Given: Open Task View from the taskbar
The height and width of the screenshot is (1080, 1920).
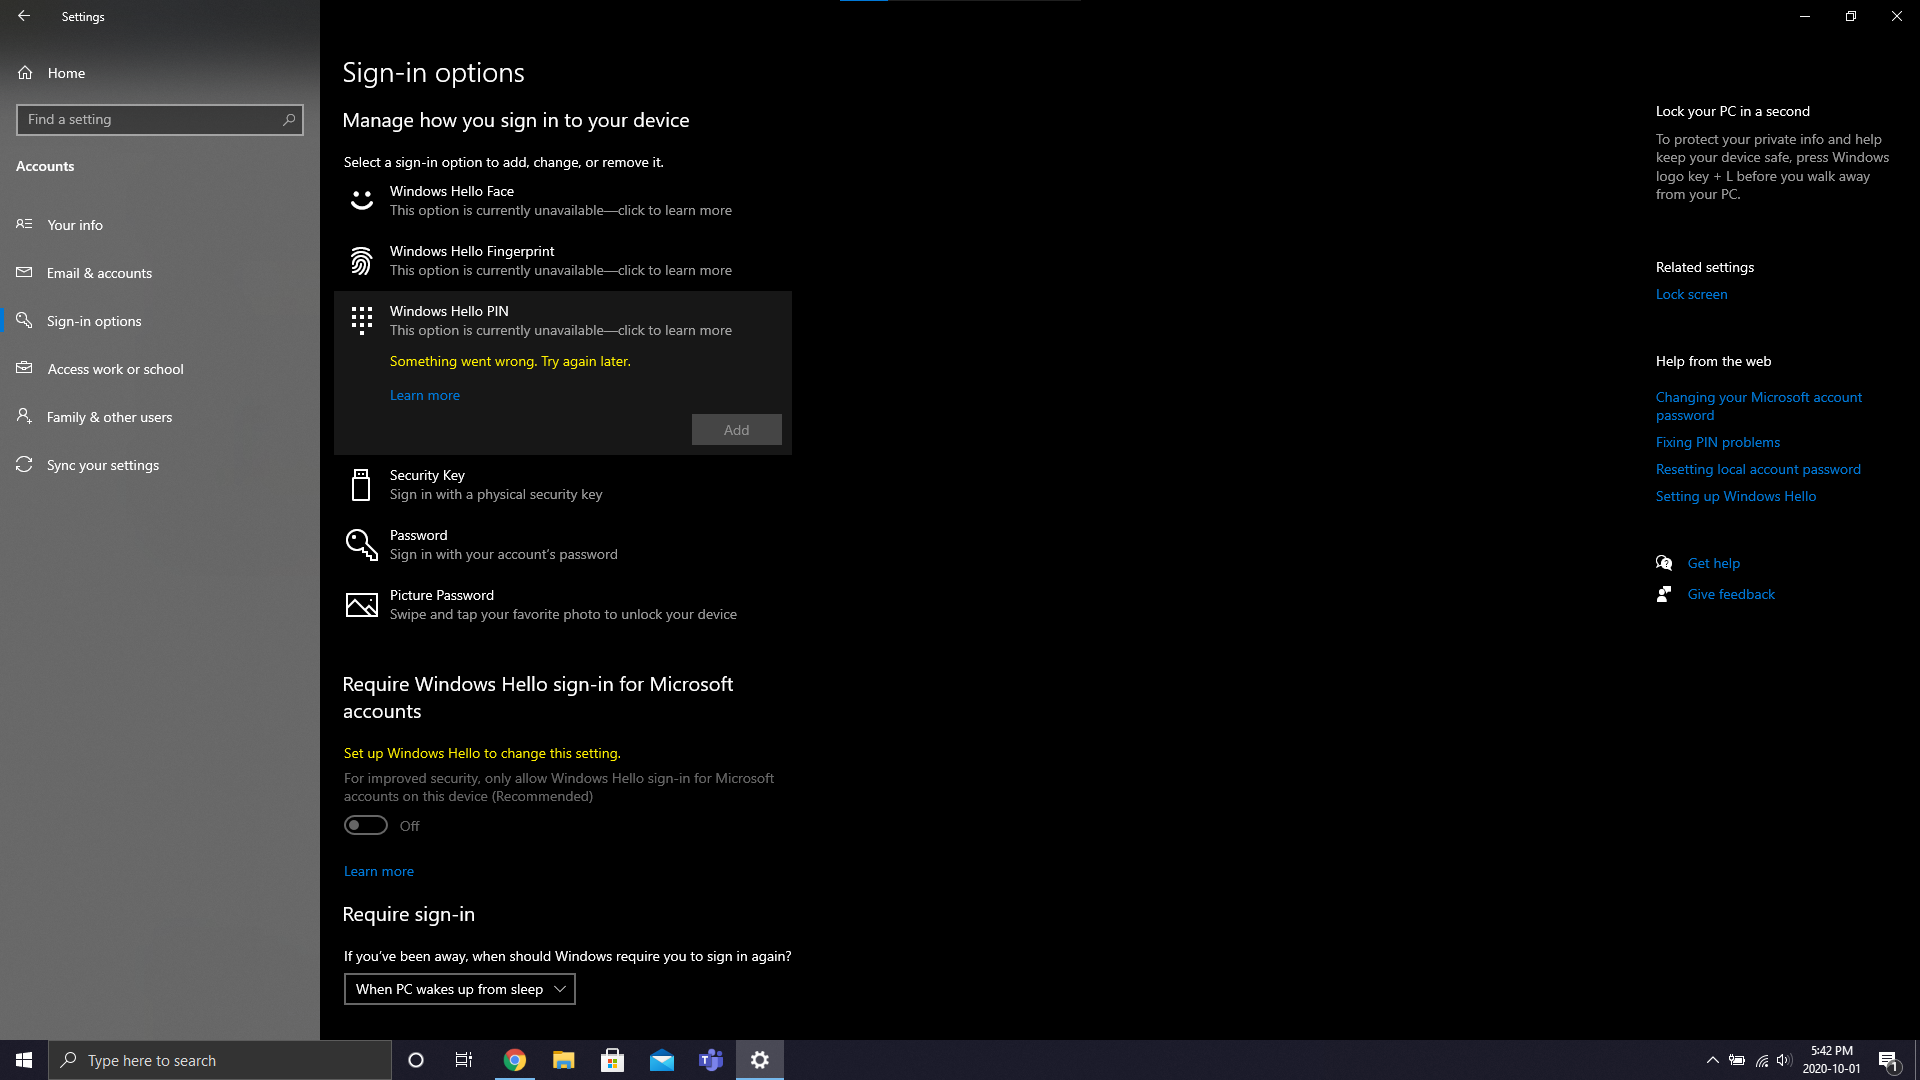Looking at the screenshot, I should [464, 1060].
